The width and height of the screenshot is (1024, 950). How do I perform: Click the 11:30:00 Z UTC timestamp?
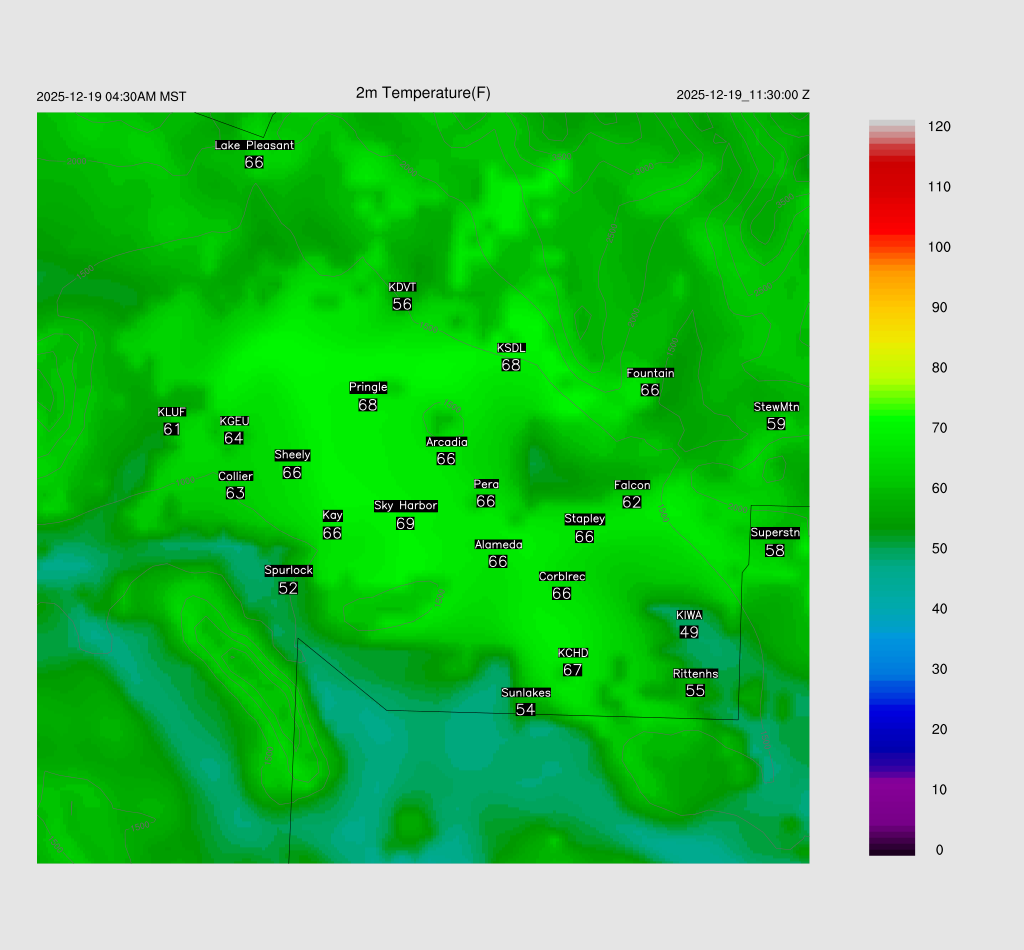(777, 95)
